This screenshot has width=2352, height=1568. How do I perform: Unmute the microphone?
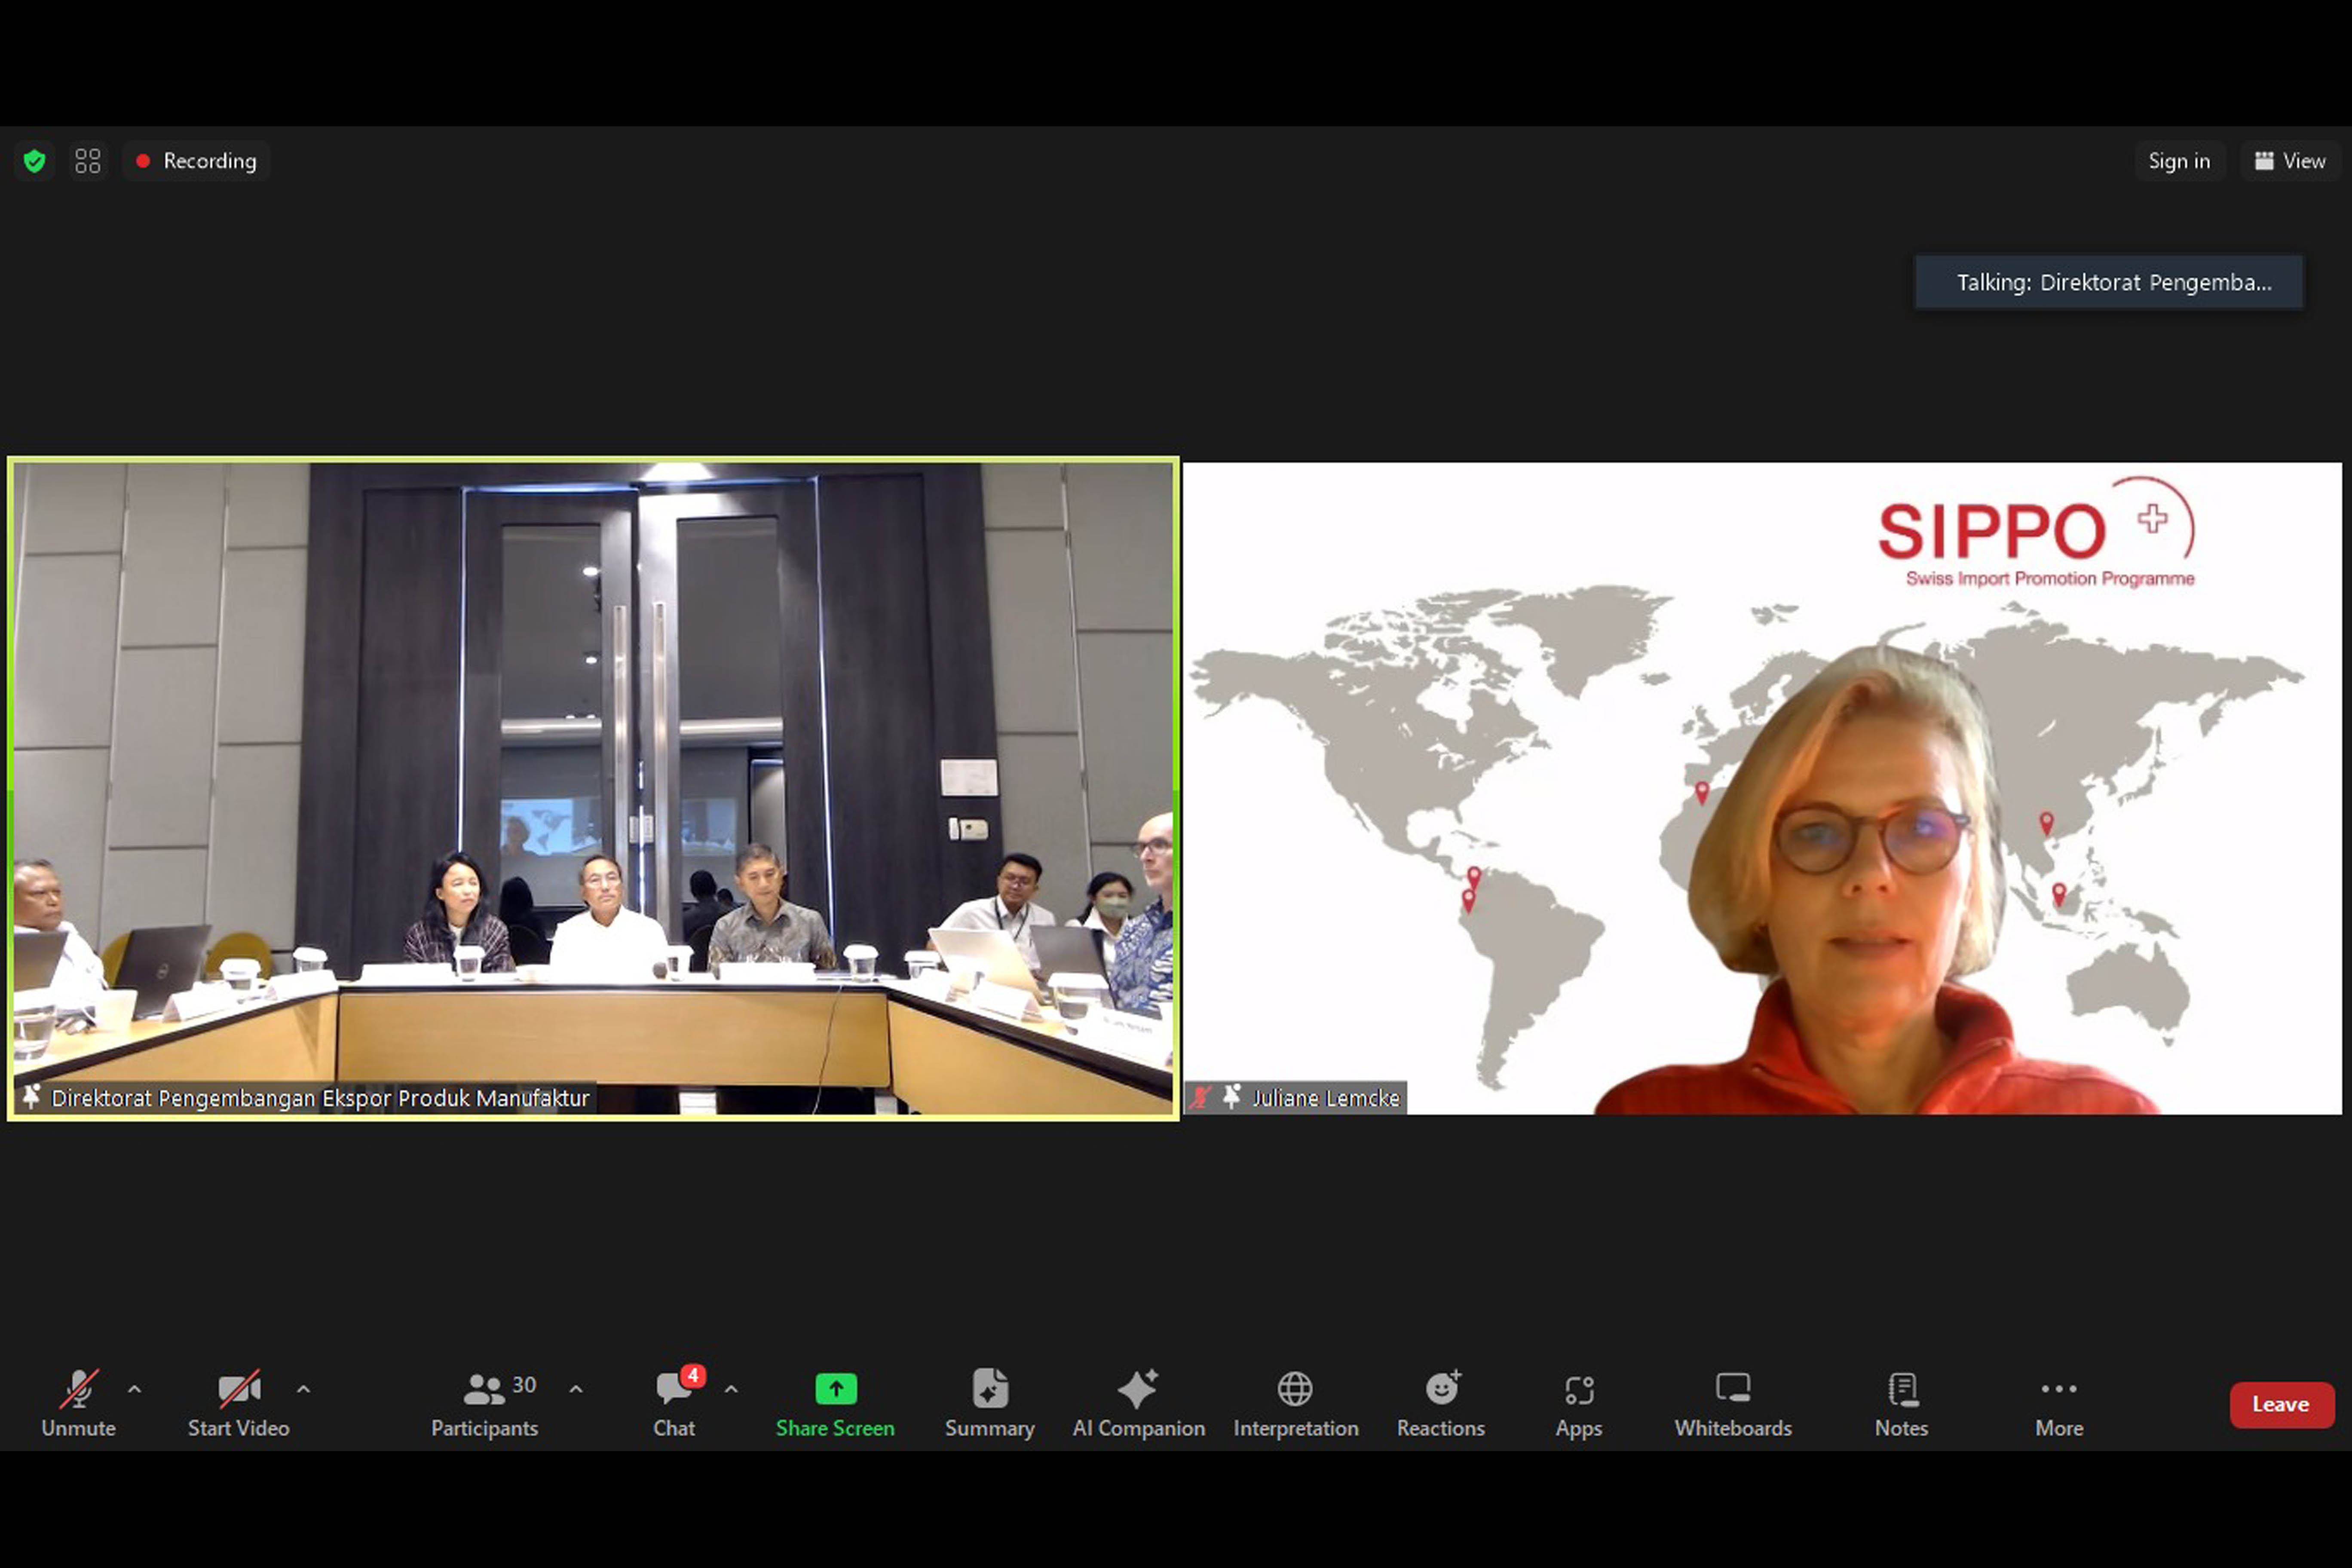pyautogui.click(x=78, y=1404)
